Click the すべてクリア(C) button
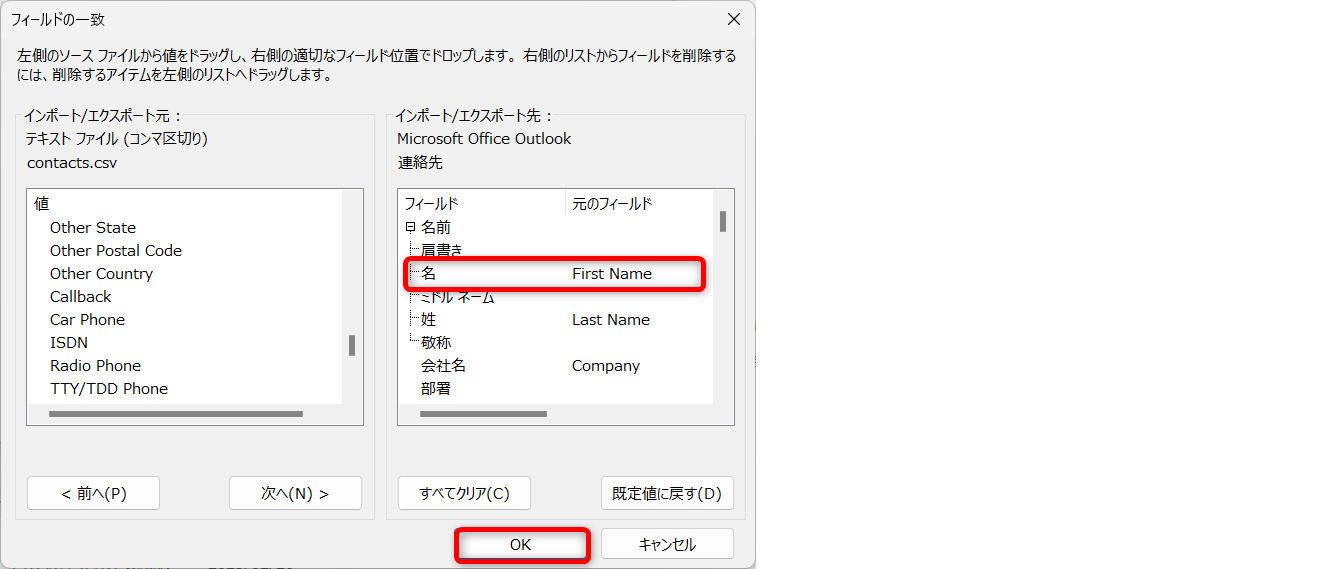Viewport: 1344px width, 569px height. [x=464, y=493]
